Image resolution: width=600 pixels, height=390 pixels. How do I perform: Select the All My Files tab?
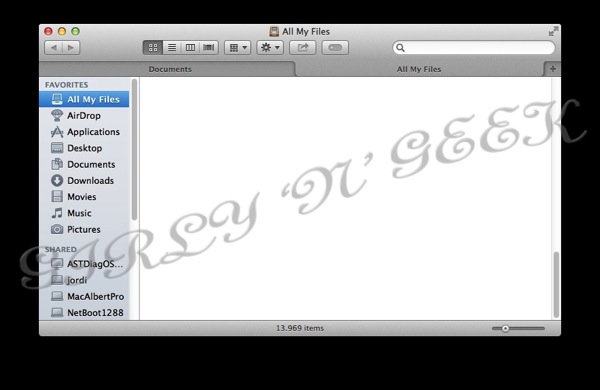pyautogui.click(x=419, y=69)
